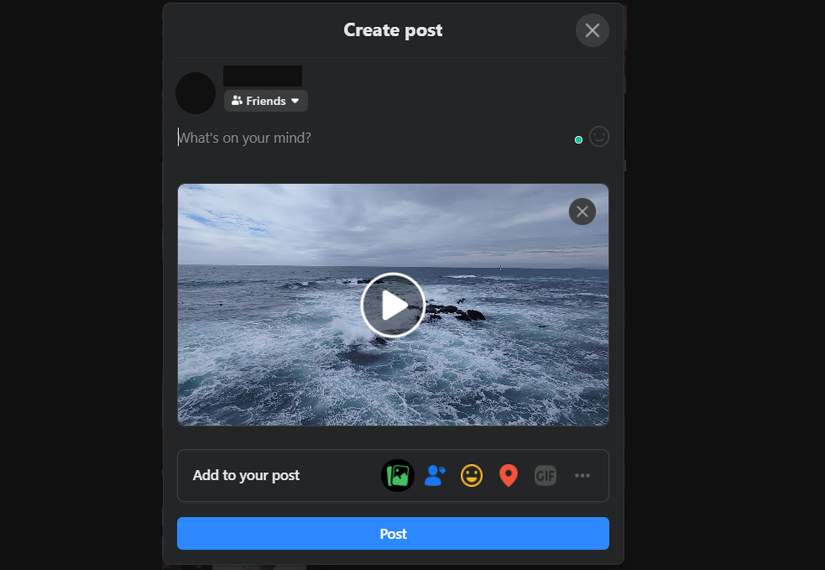Click the profile avatar circle

(196, 93)
